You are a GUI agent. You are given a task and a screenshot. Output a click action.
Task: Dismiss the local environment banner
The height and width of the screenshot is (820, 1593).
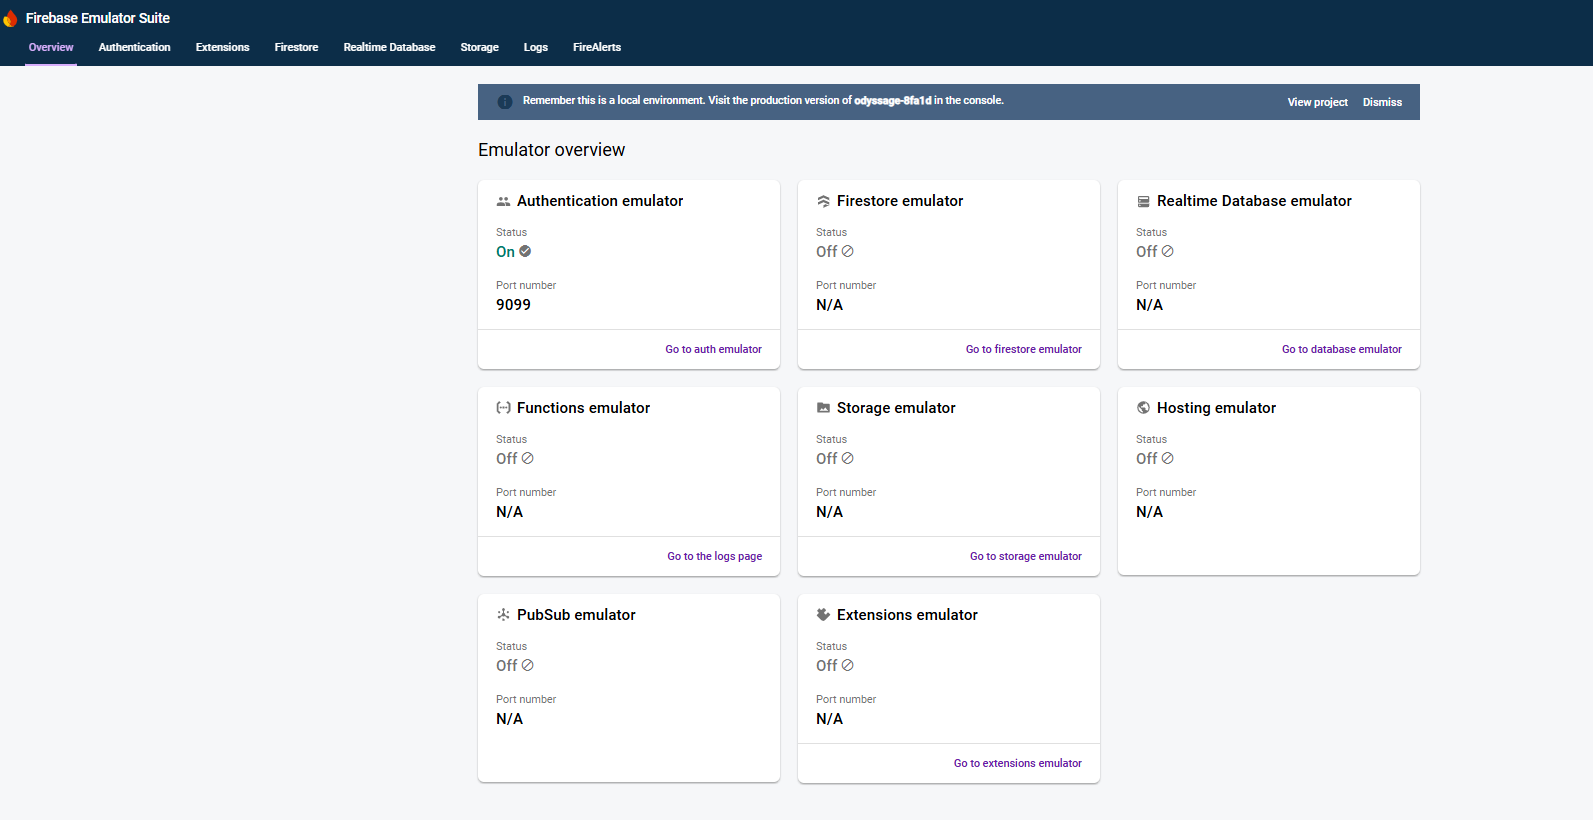tap(1382, 102)
